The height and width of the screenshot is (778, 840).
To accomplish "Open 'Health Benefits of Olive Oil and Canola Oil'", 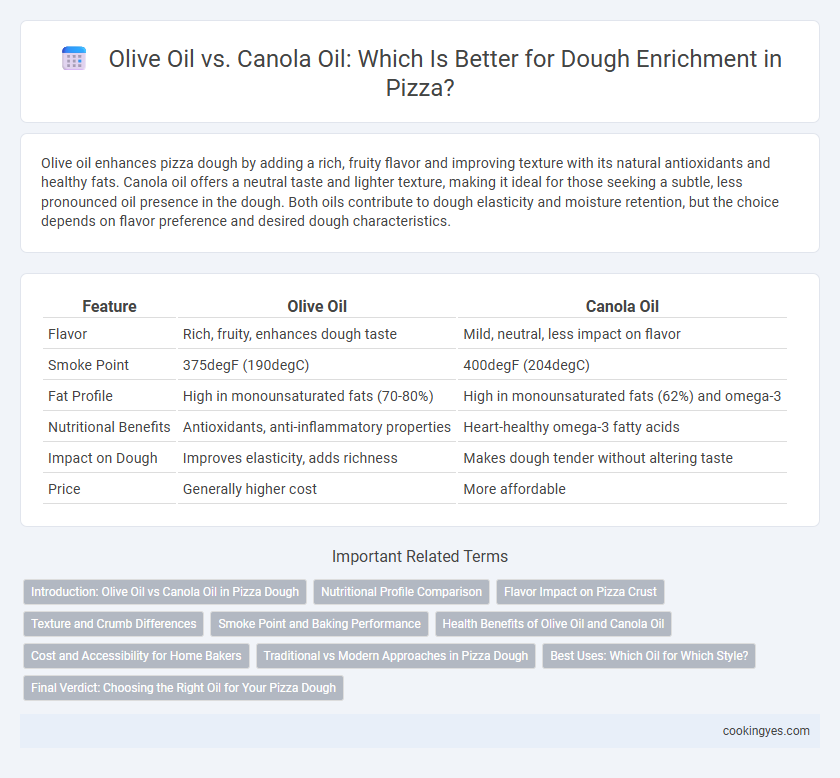I will [x=553, y=624].
